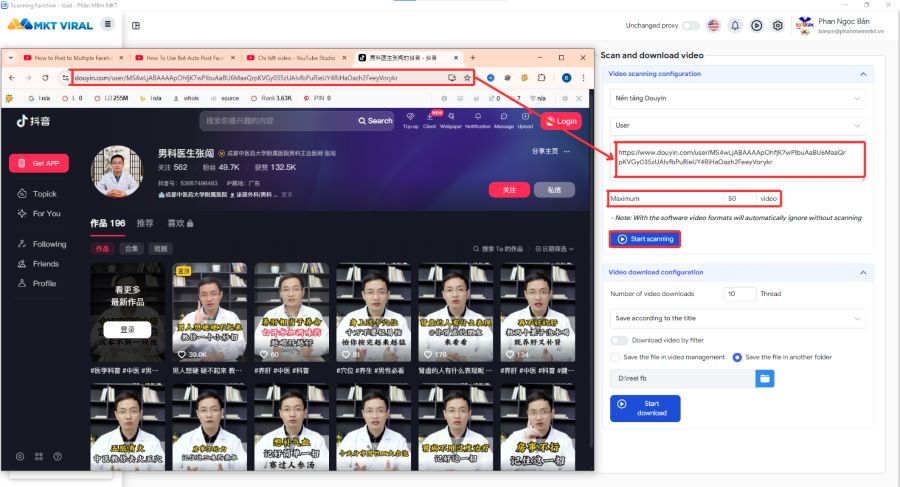Open Following in Douyin sidebar
Screen dimensions: 900x487
tap(42, 244)
